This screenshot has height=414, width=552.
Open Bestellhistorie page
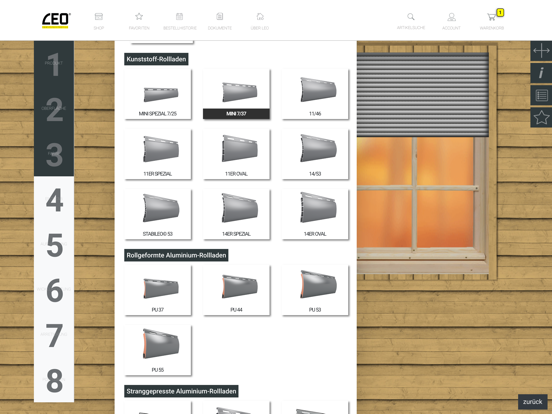coord(180,21)
